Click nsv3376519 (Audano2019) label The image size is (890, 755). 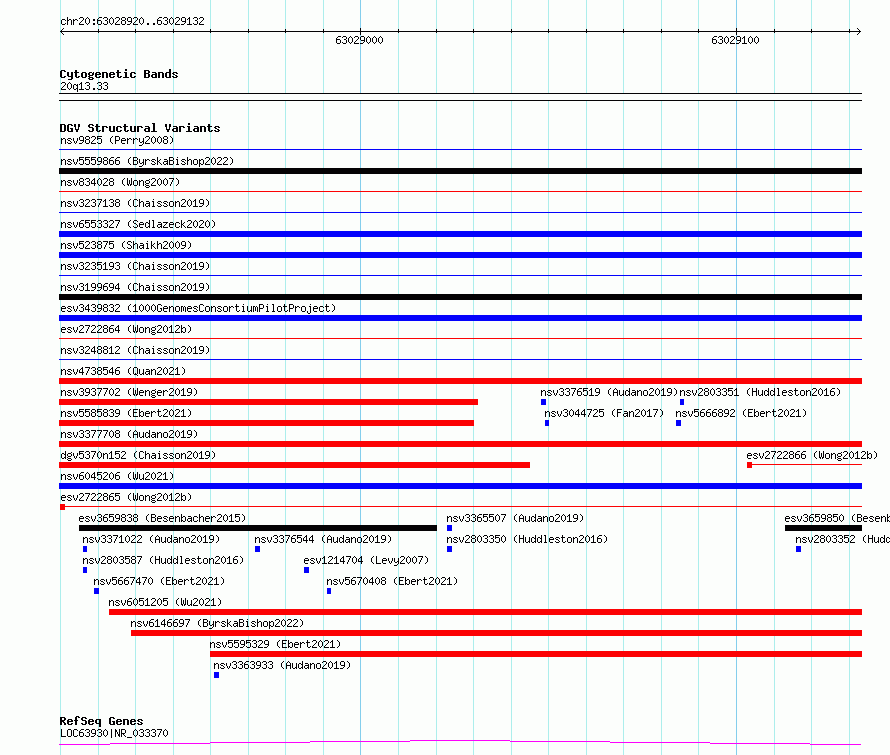(609, 392)
